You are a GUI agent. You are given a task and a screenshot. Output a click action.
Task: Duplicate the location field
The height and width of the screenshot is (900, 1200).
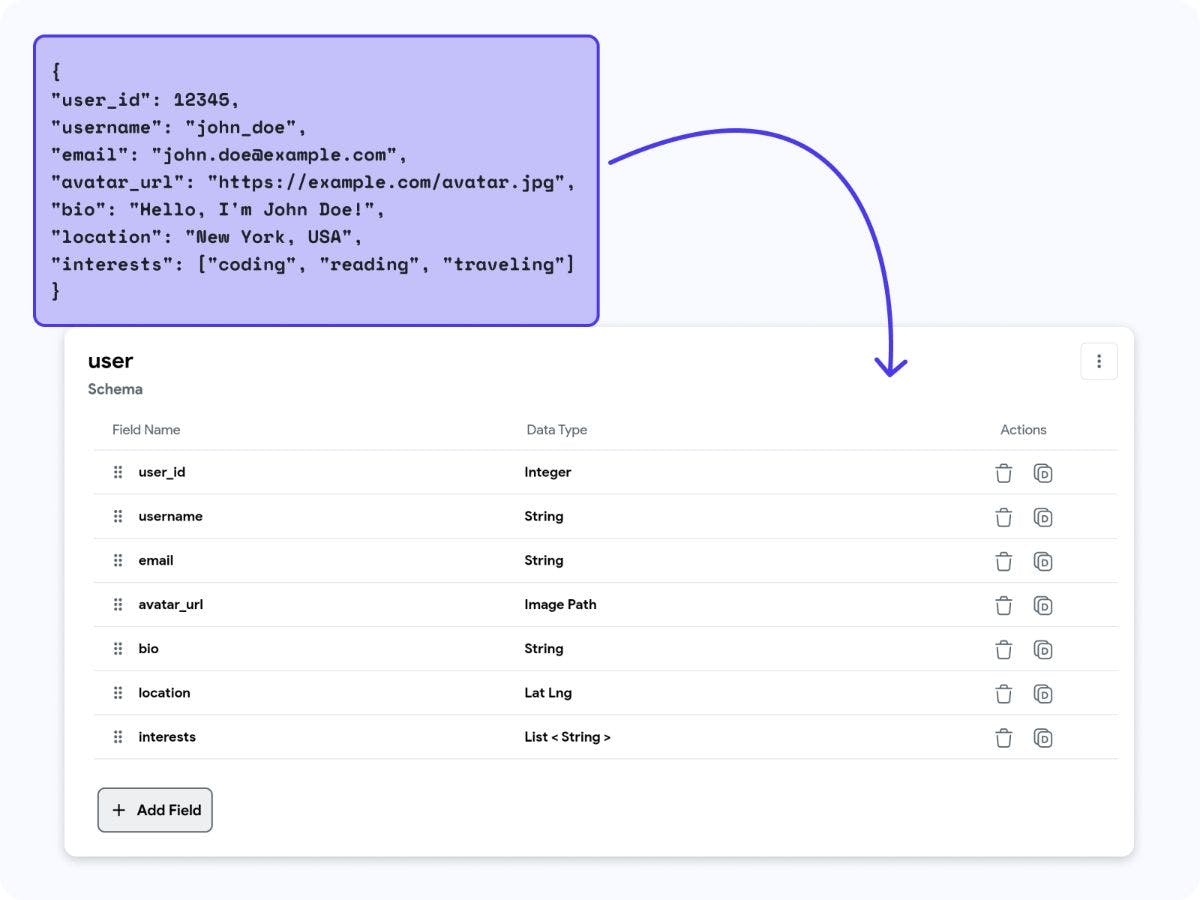click(x=1043, y=693)
